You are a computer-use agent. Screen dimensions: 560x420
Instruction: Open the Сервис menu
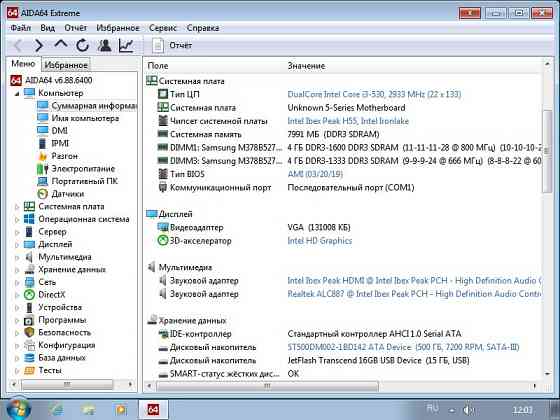[163, 28]
